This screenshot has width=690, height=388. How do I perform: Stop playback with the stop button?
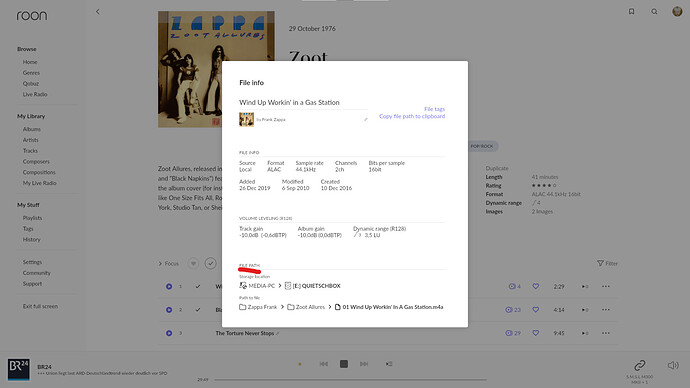[344, 364]
